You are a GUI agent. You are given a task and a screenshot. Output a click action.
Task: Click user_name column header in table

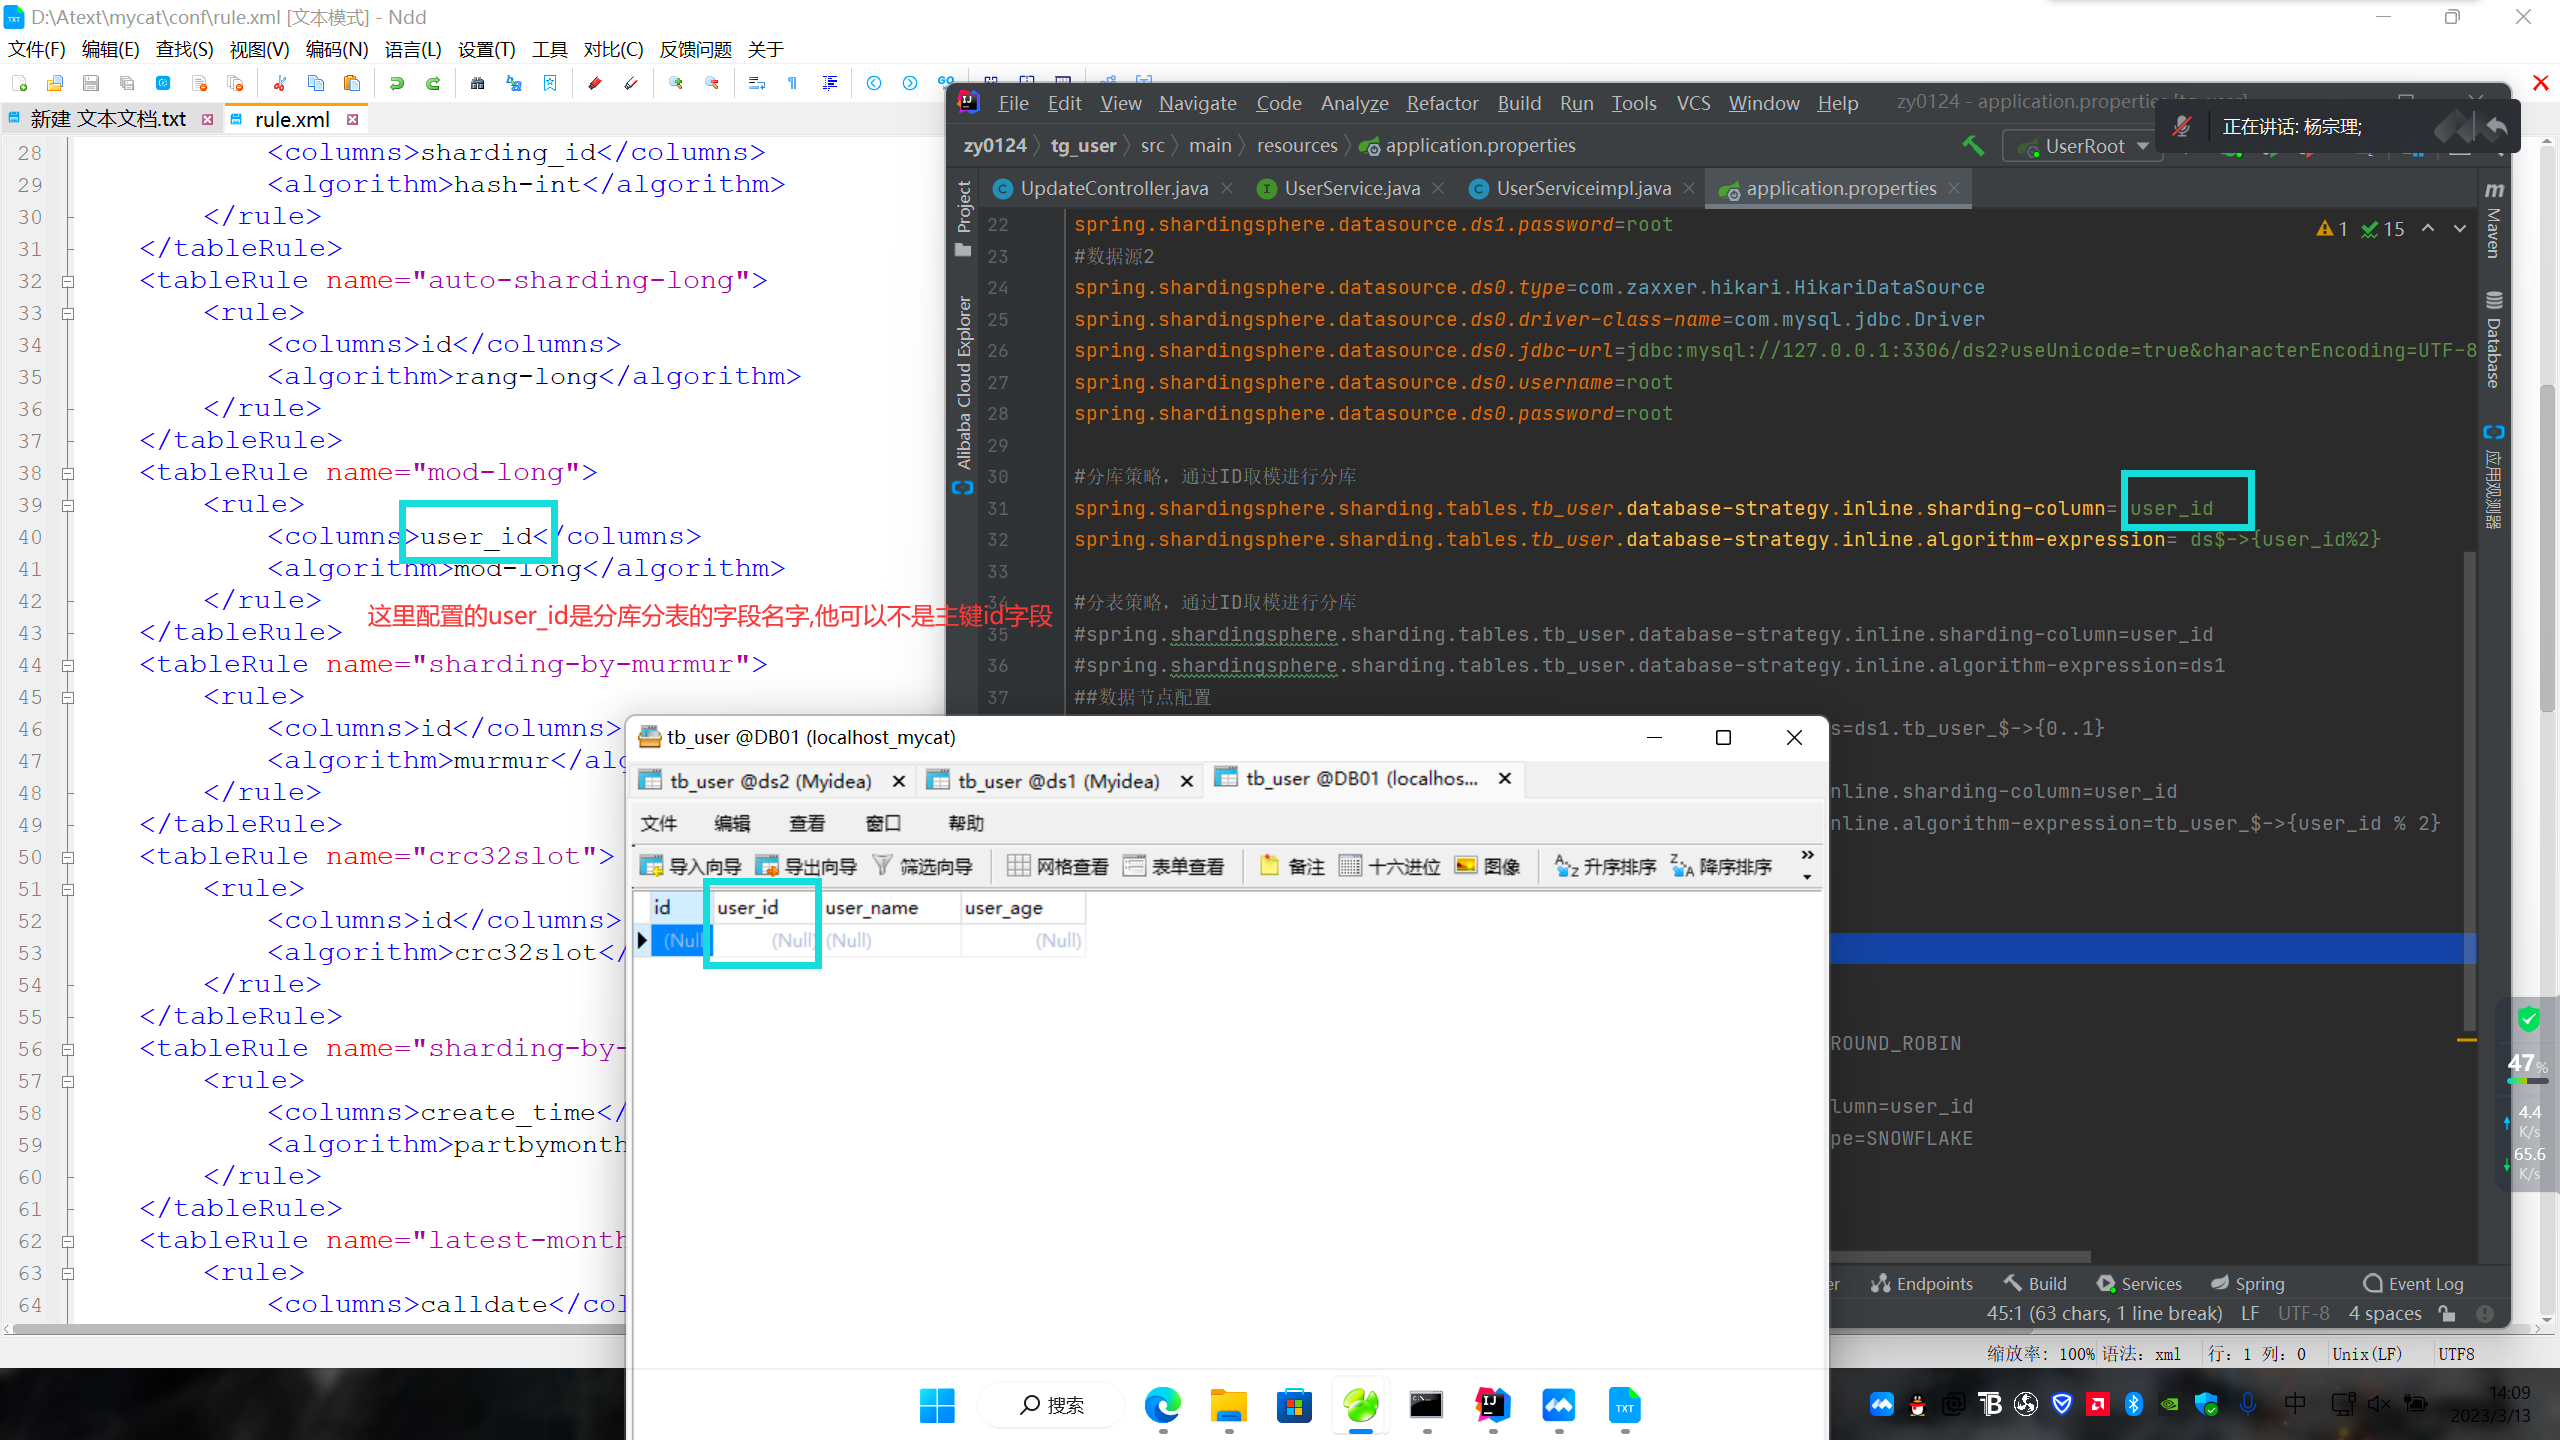(x=890, y=908)
